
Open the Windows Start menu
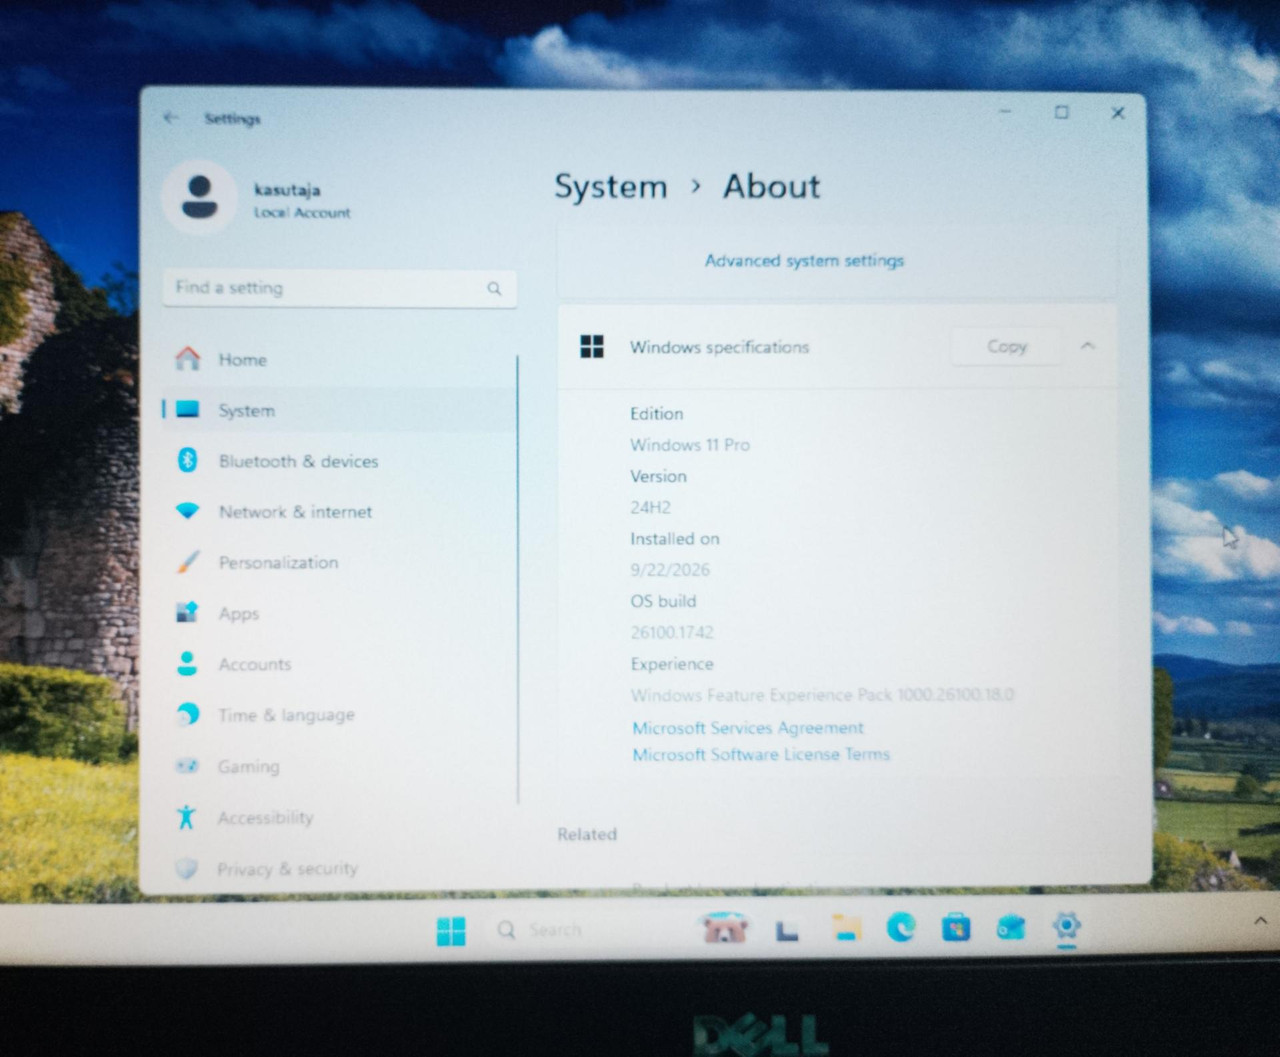[451, 931]
